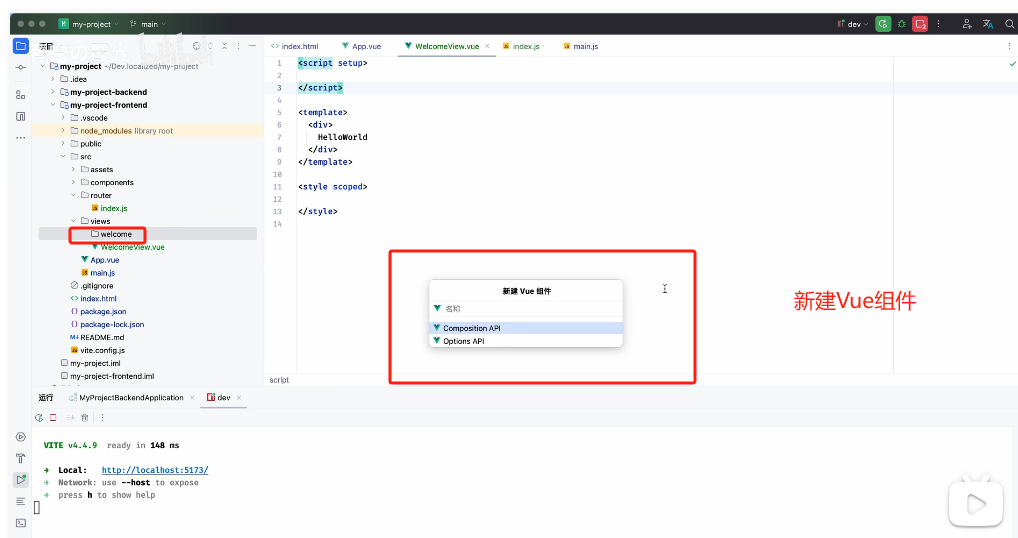Open more run actions in the title bar
Viewport: 1018px width, 538px height.
click(938, 24)
